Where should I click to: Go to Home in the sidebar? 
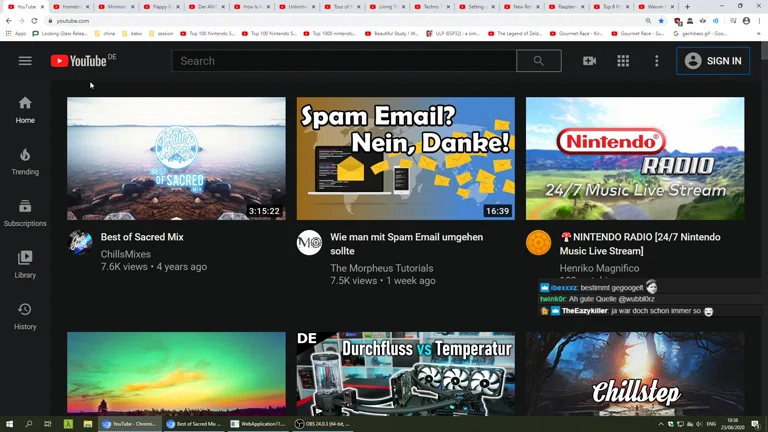click(25, 110)
